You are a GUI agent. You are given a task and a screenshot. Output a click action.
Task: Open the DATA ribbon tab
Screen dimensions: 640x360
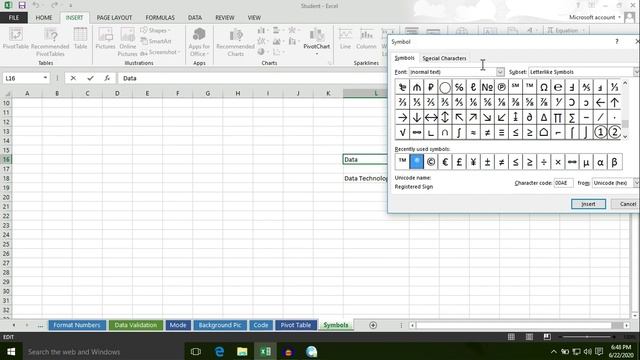[x=195, y=18]
